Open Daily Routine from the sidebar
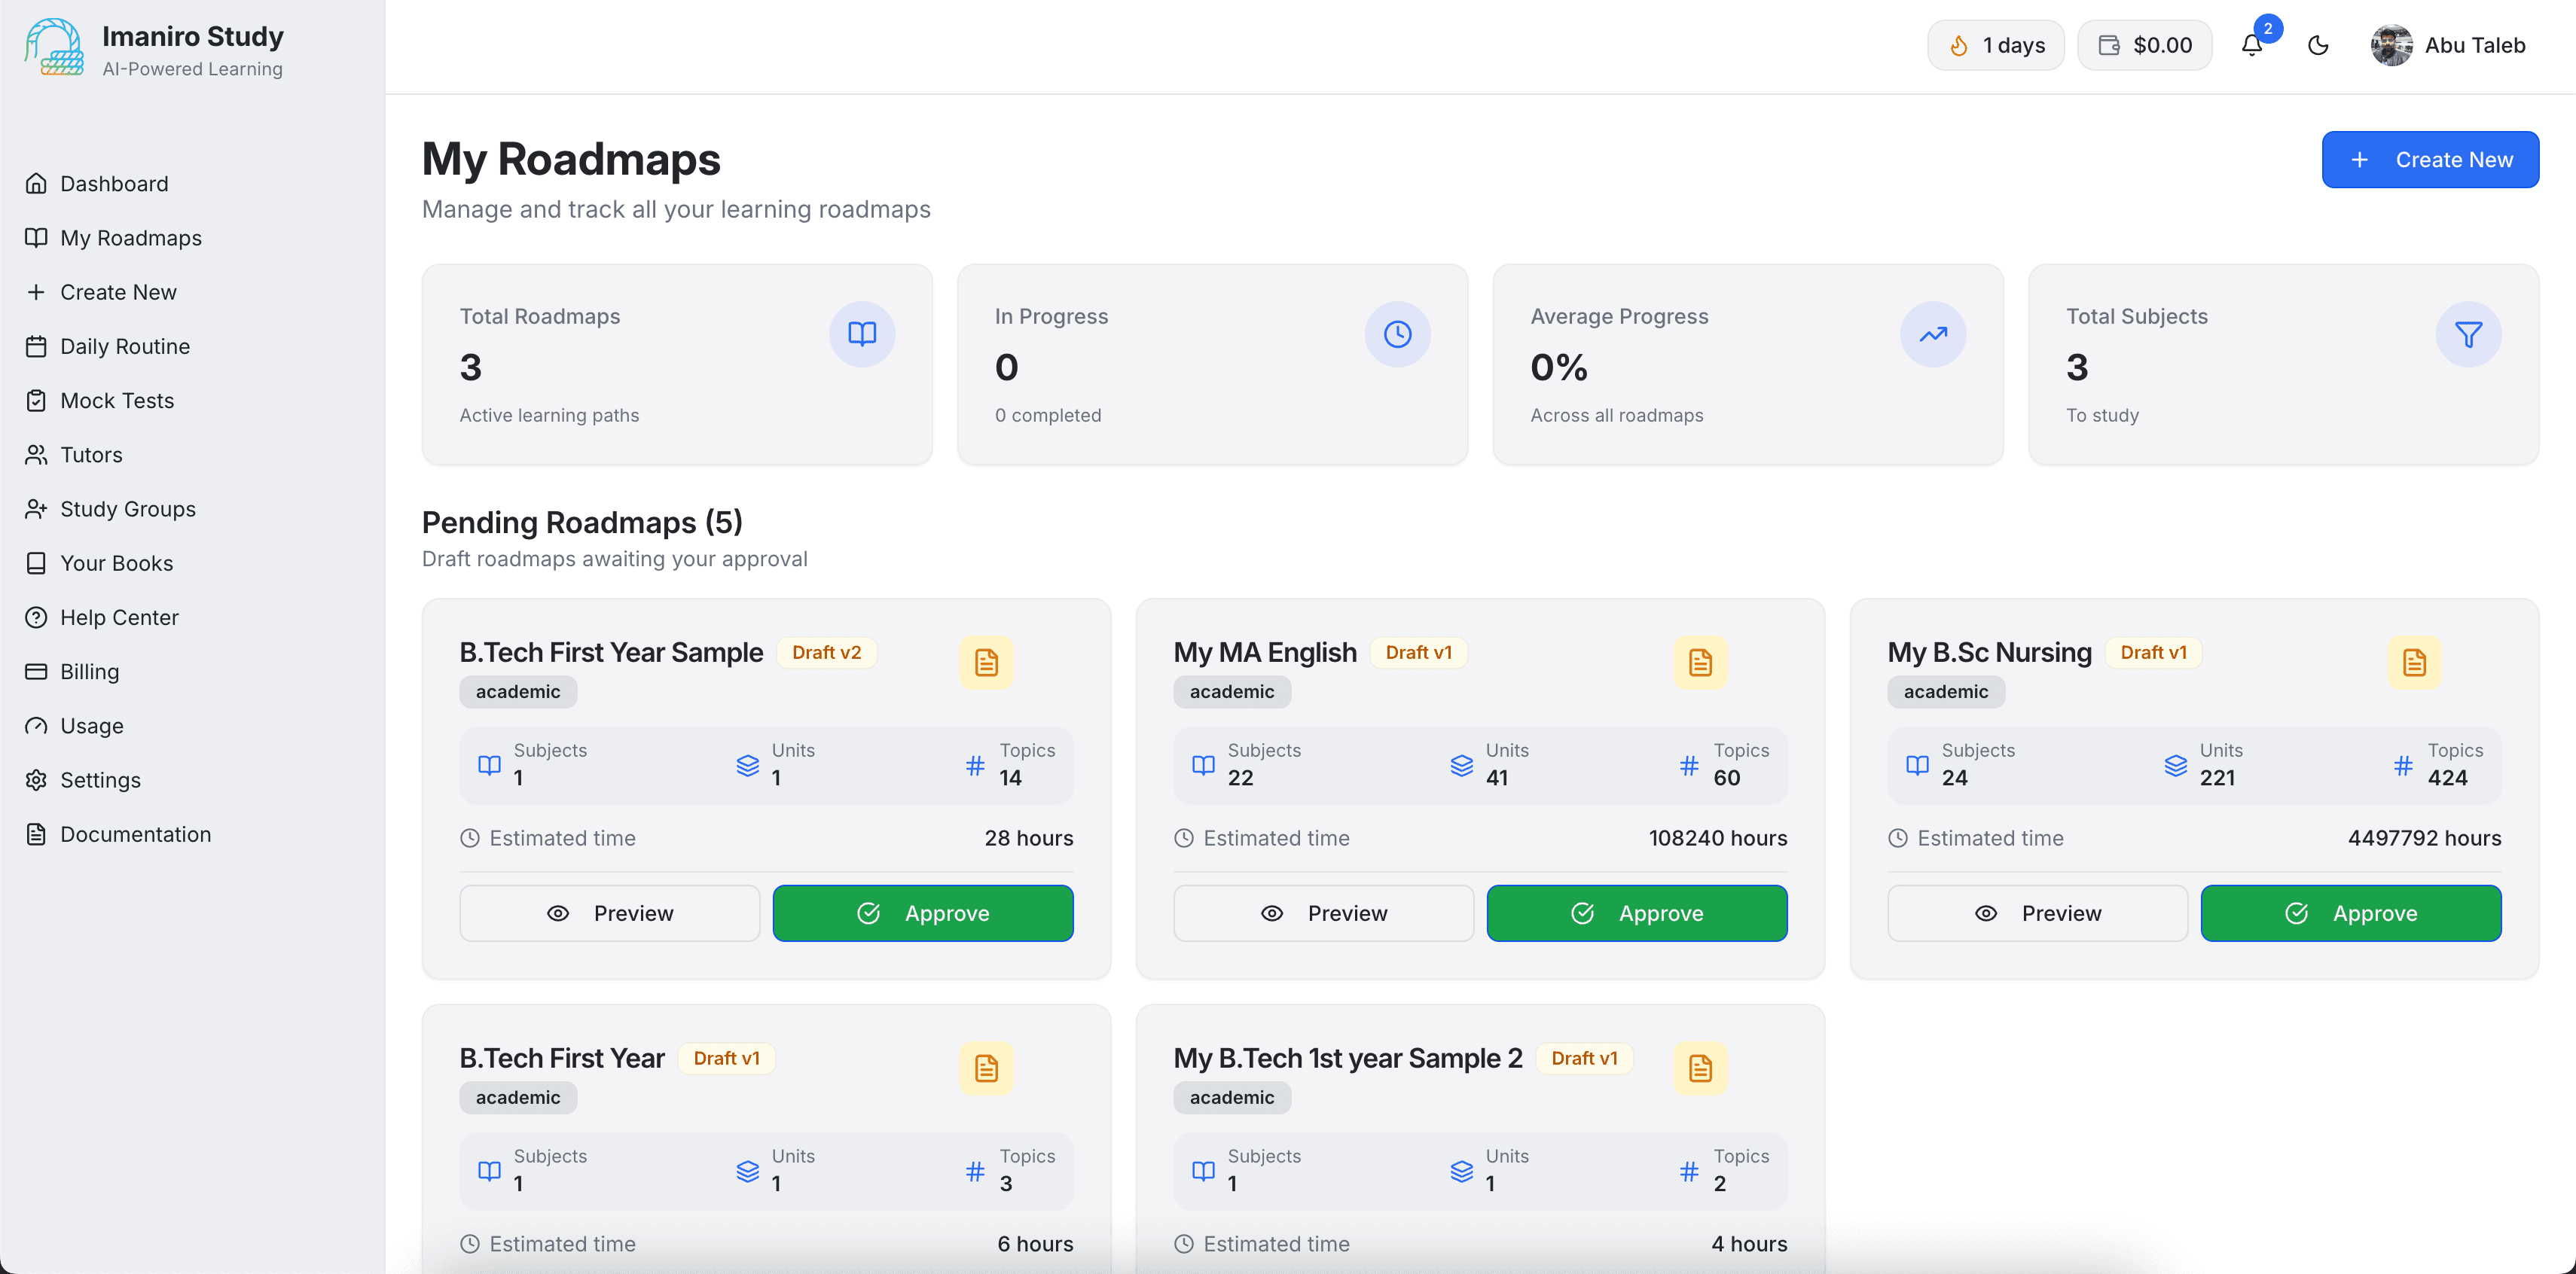Screen dimensions: 2576x1274 (124, 346)
